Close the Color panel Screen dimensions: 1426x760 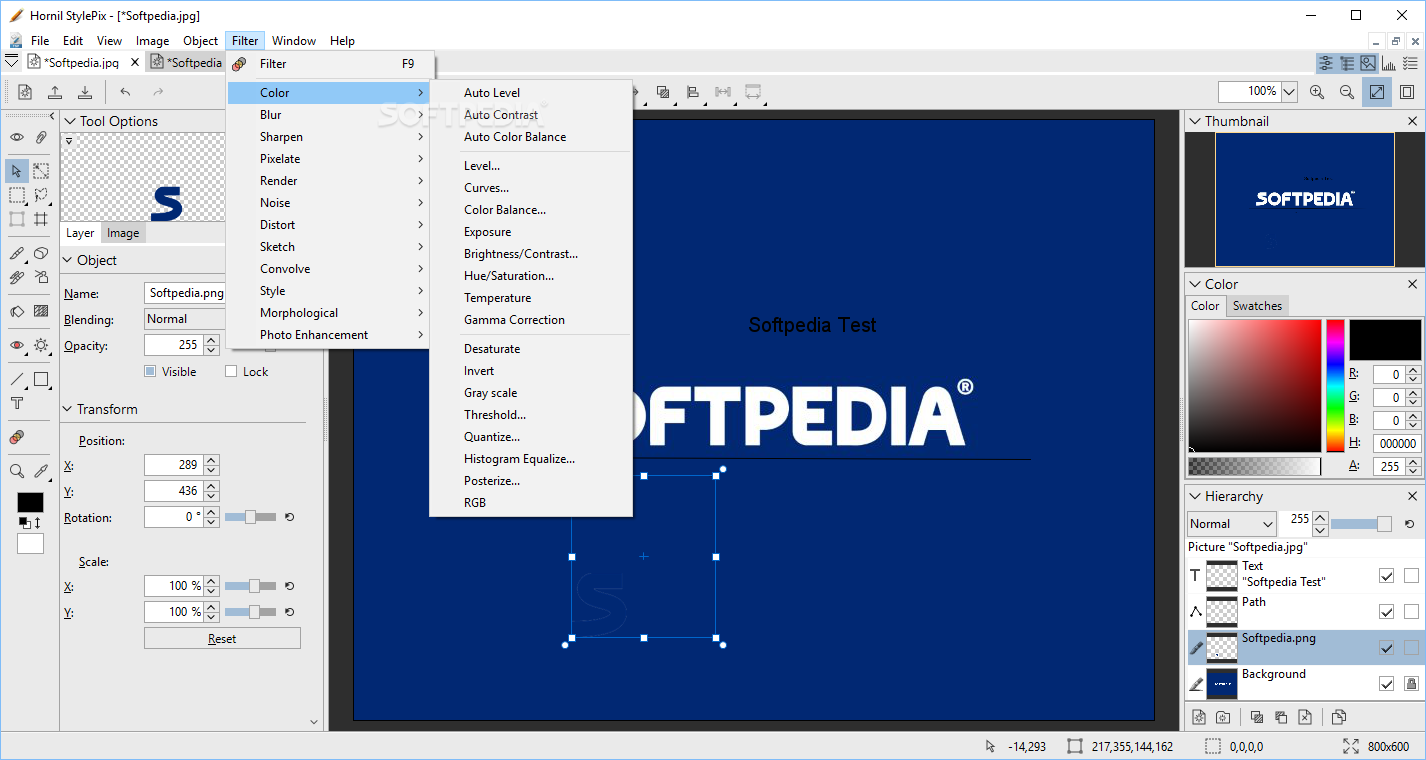1413,284
